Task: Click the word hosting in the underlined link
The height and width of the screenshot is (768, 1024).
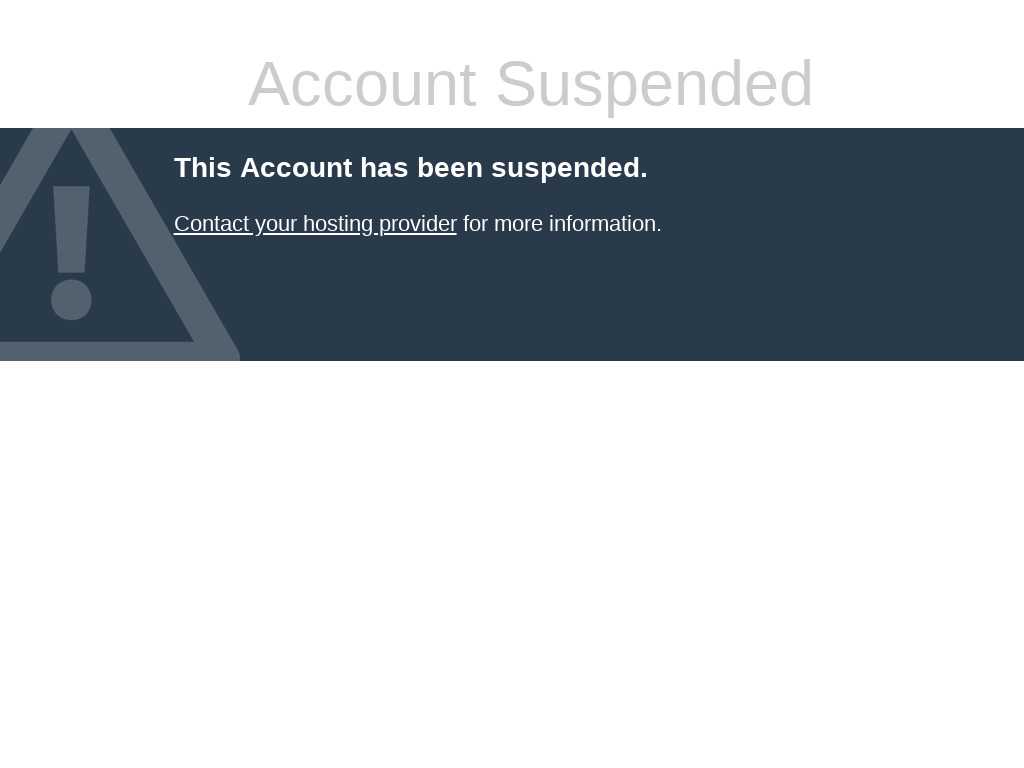Action: [338, 224]
